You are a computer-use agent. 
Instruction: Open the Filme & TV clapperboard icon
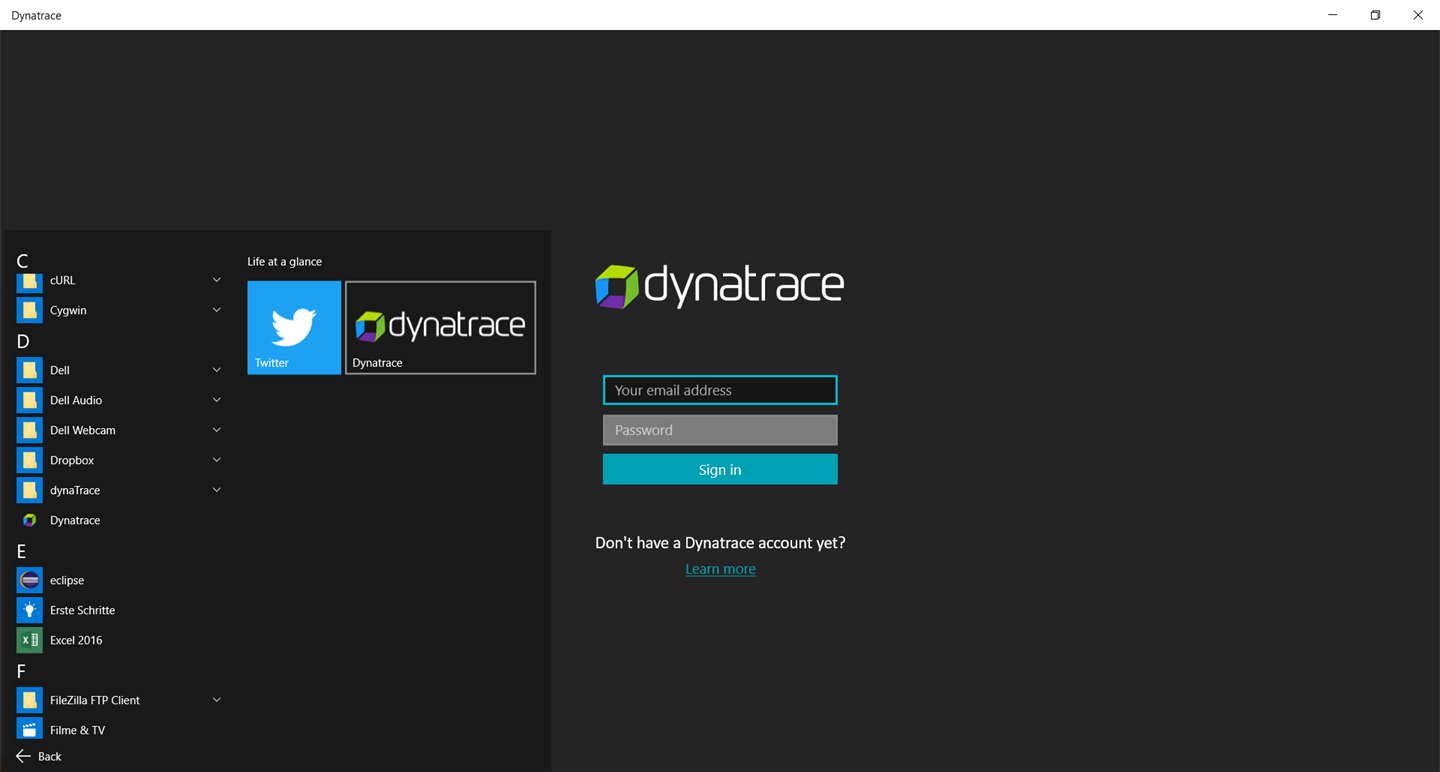point(30,730)
